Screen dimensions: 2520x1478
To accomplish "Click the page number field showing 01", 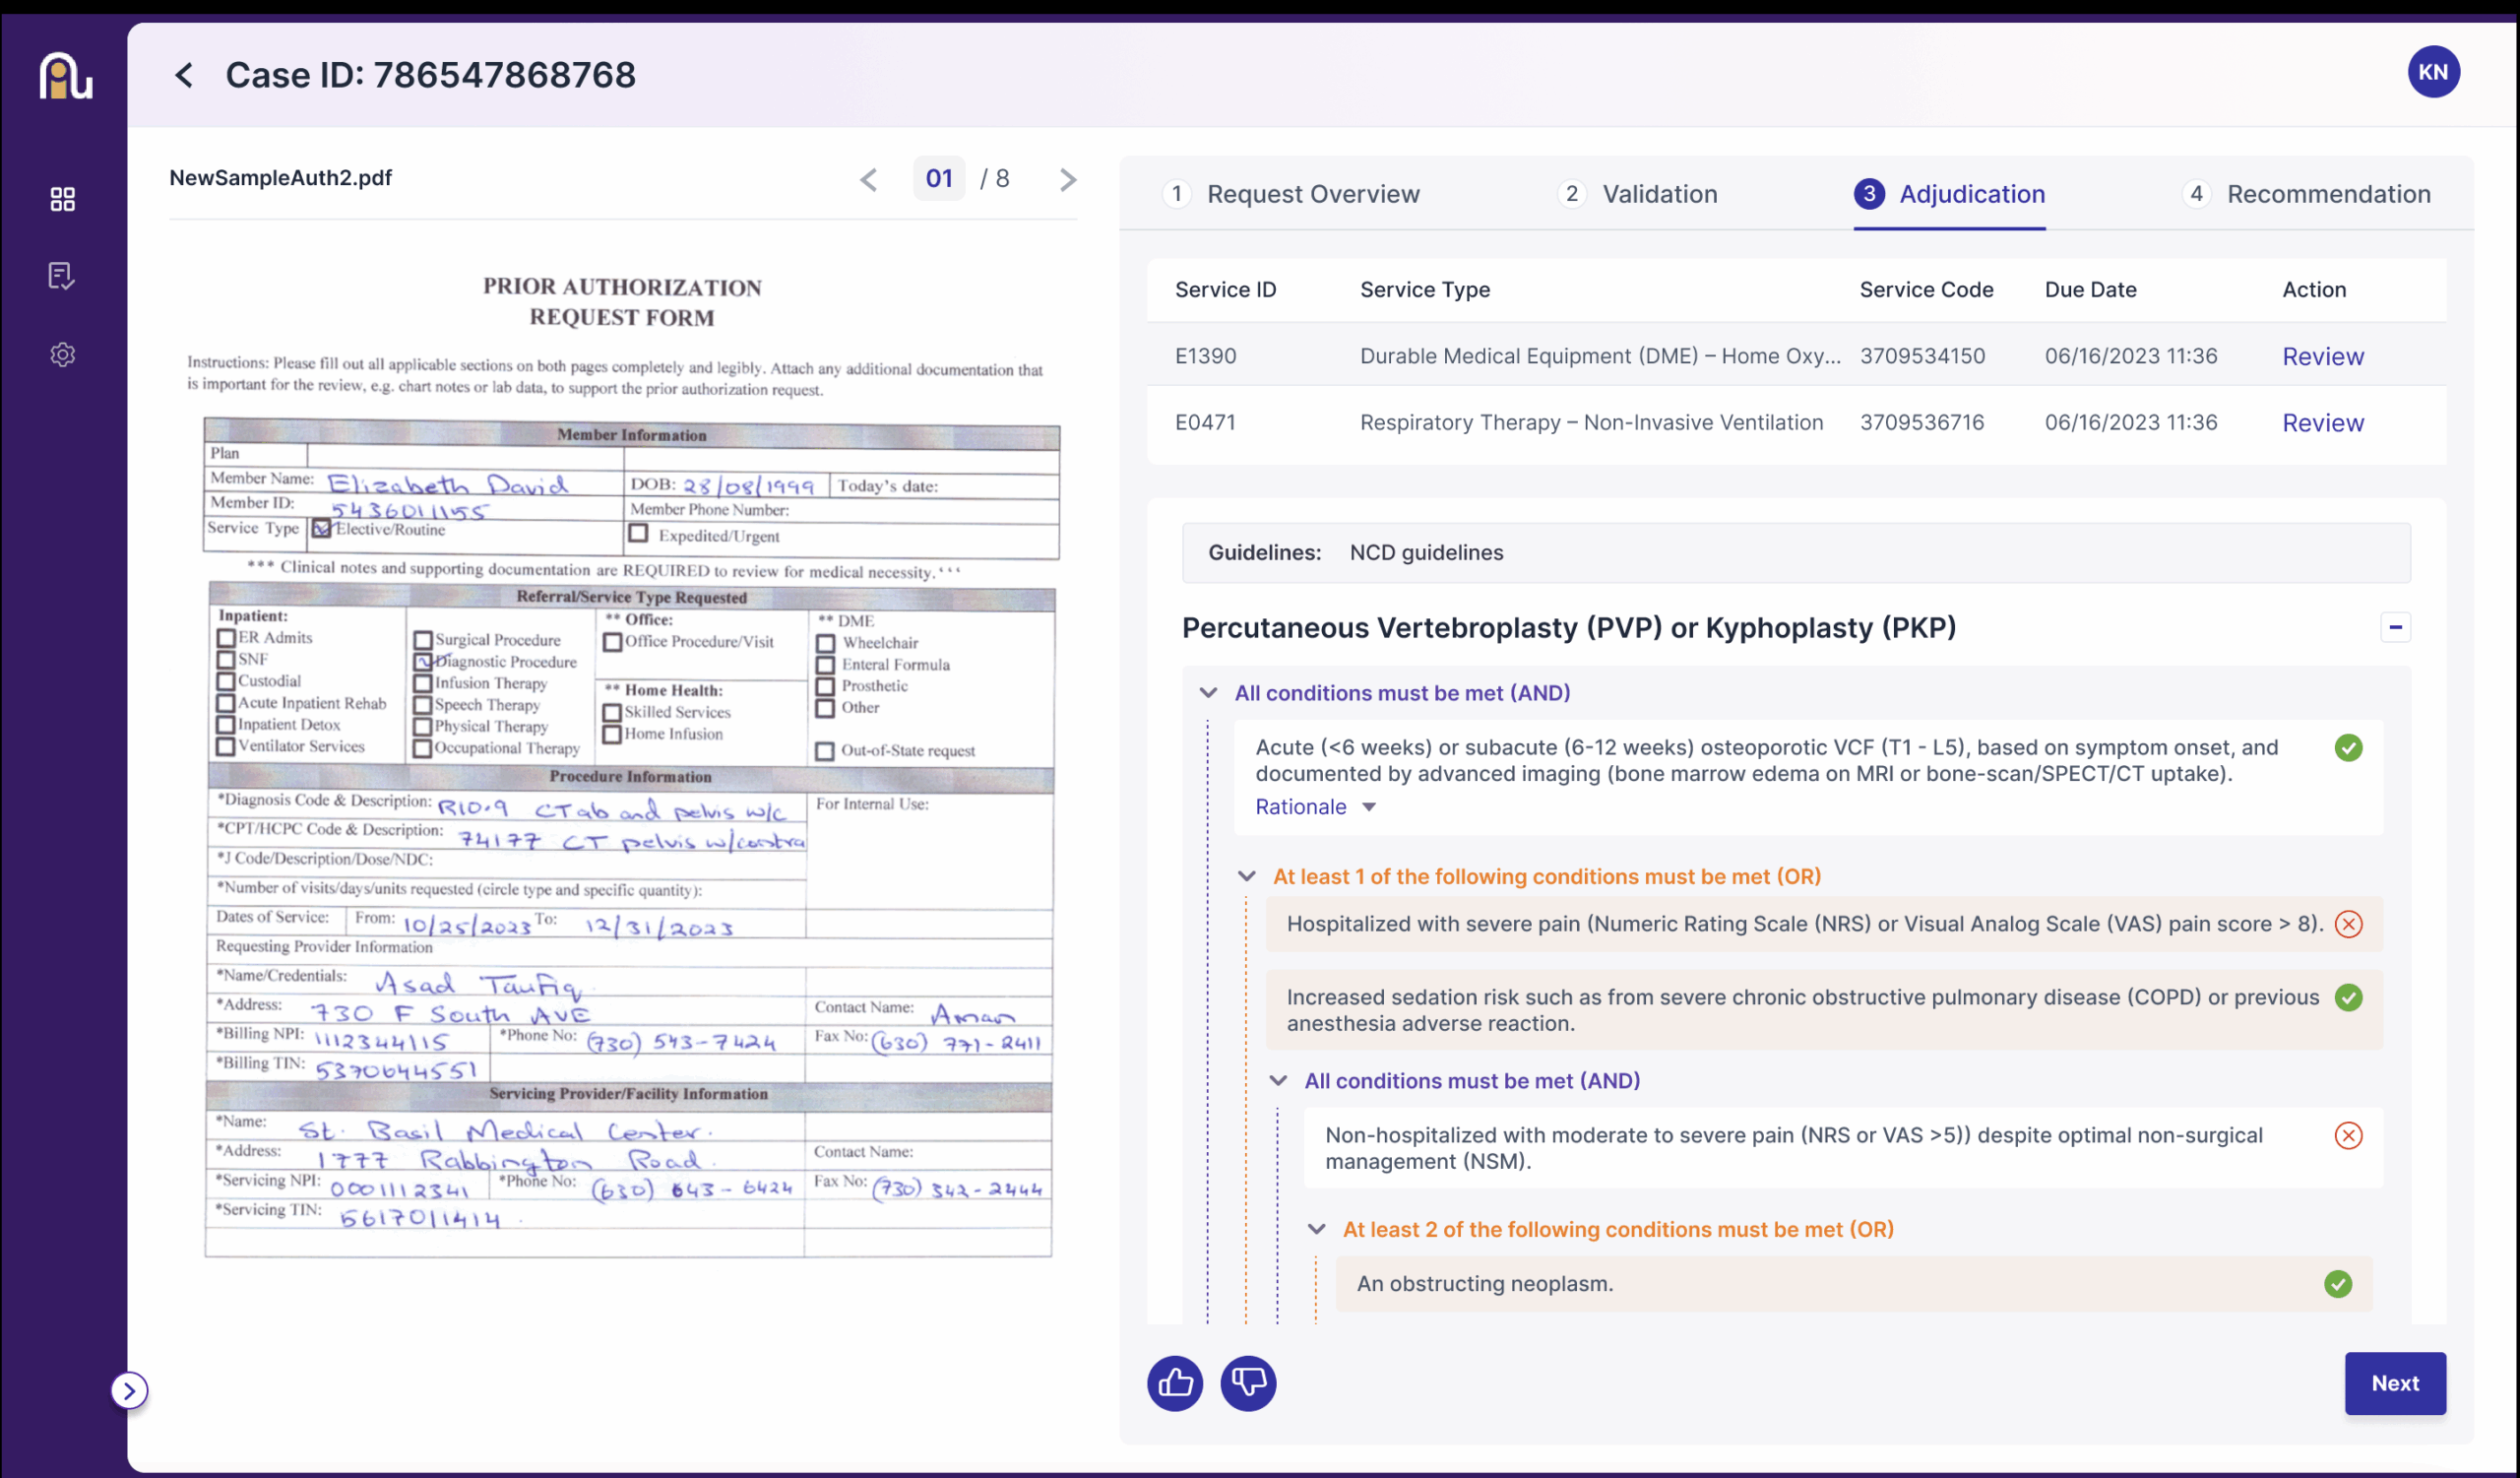I will [938, 179].
